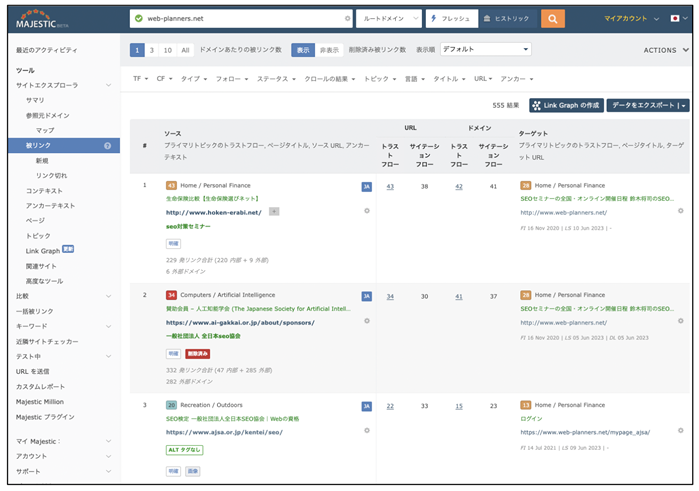Expand the ACTIONS menu

[666, 50]
